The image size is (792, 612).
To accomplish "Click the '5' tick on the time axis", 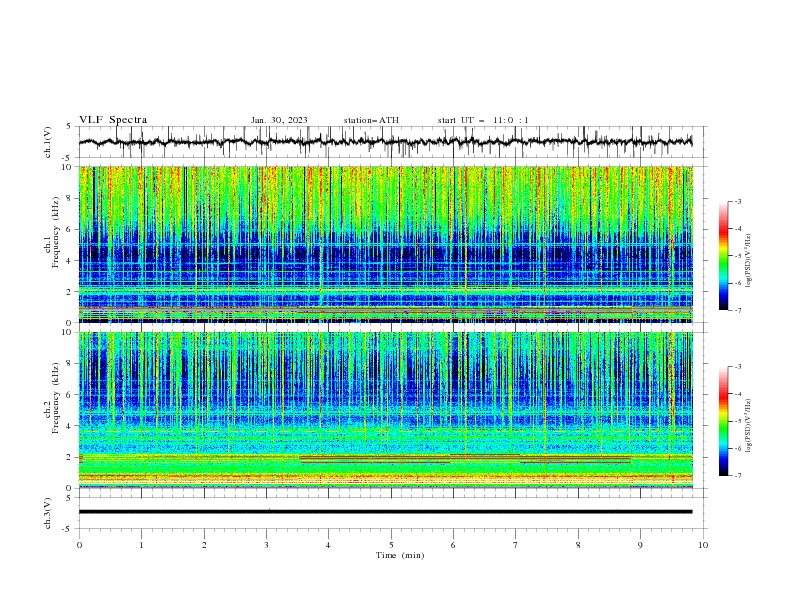I will coord(391,545).
